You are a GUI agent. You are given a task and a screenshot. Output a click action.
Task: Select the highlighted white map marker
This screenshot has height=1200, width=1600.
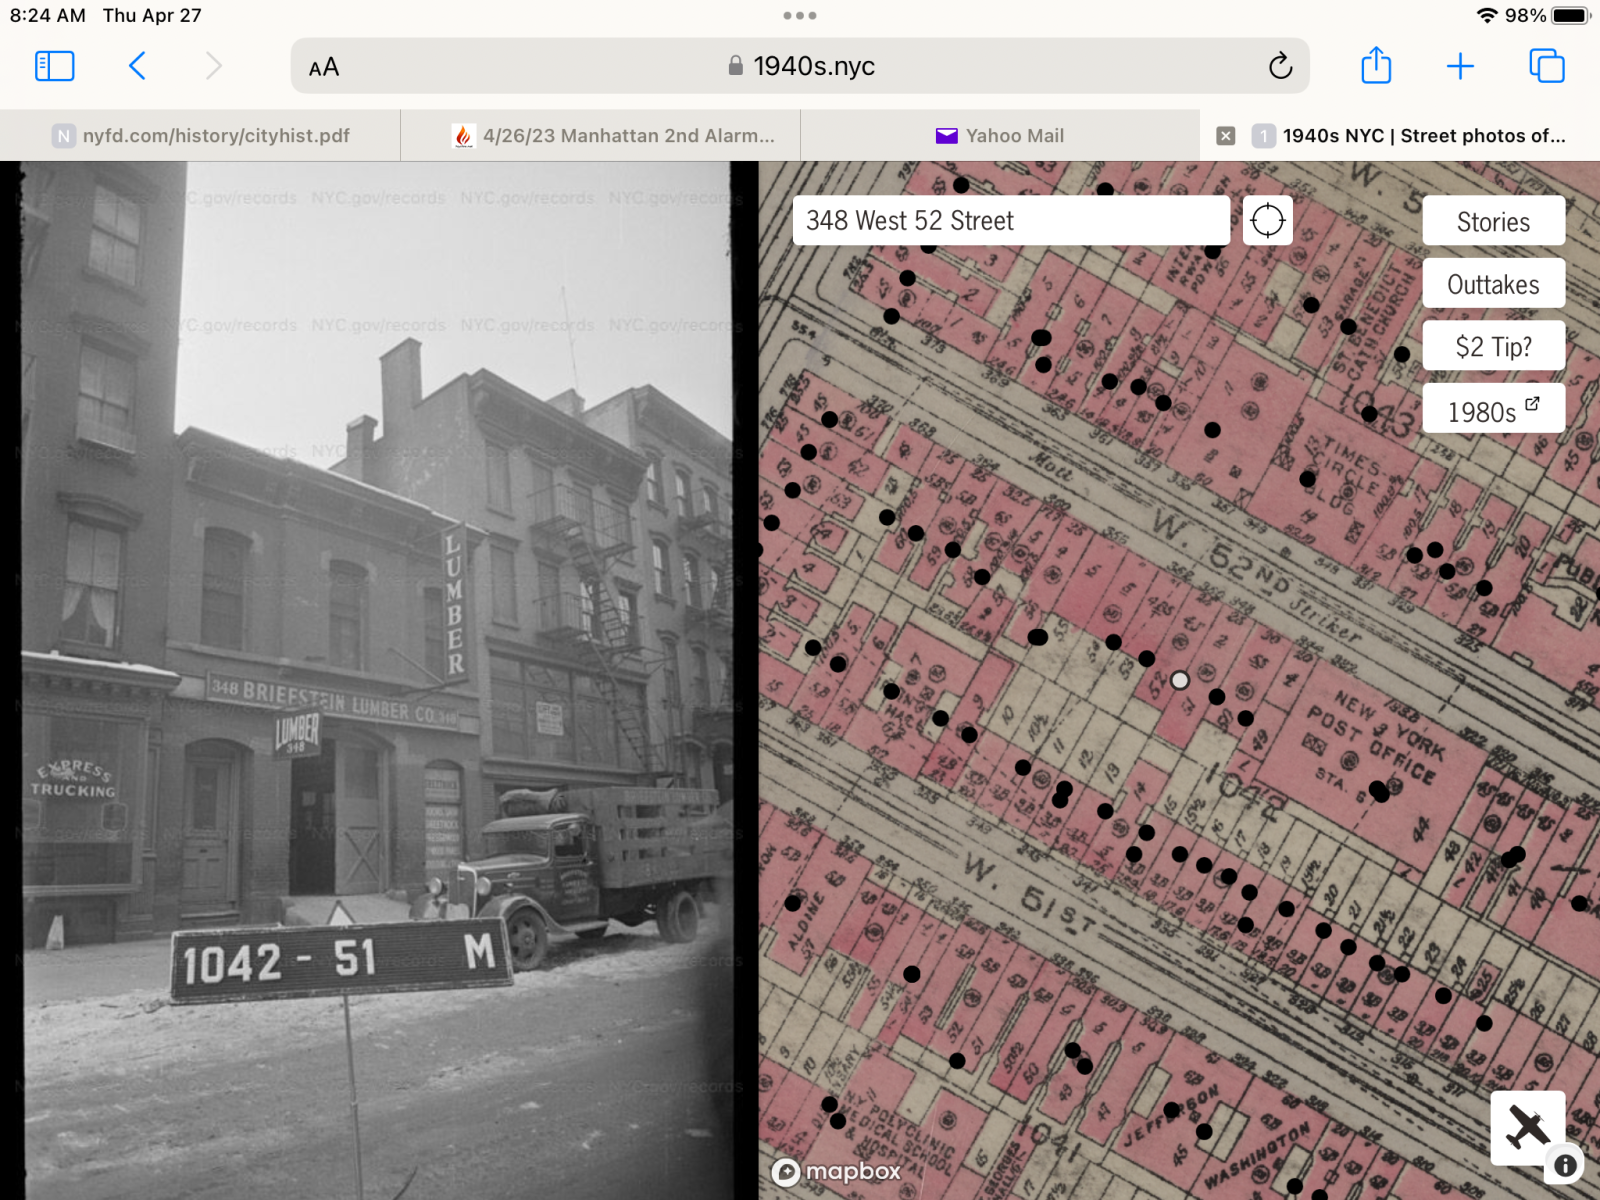point(1180,680)
